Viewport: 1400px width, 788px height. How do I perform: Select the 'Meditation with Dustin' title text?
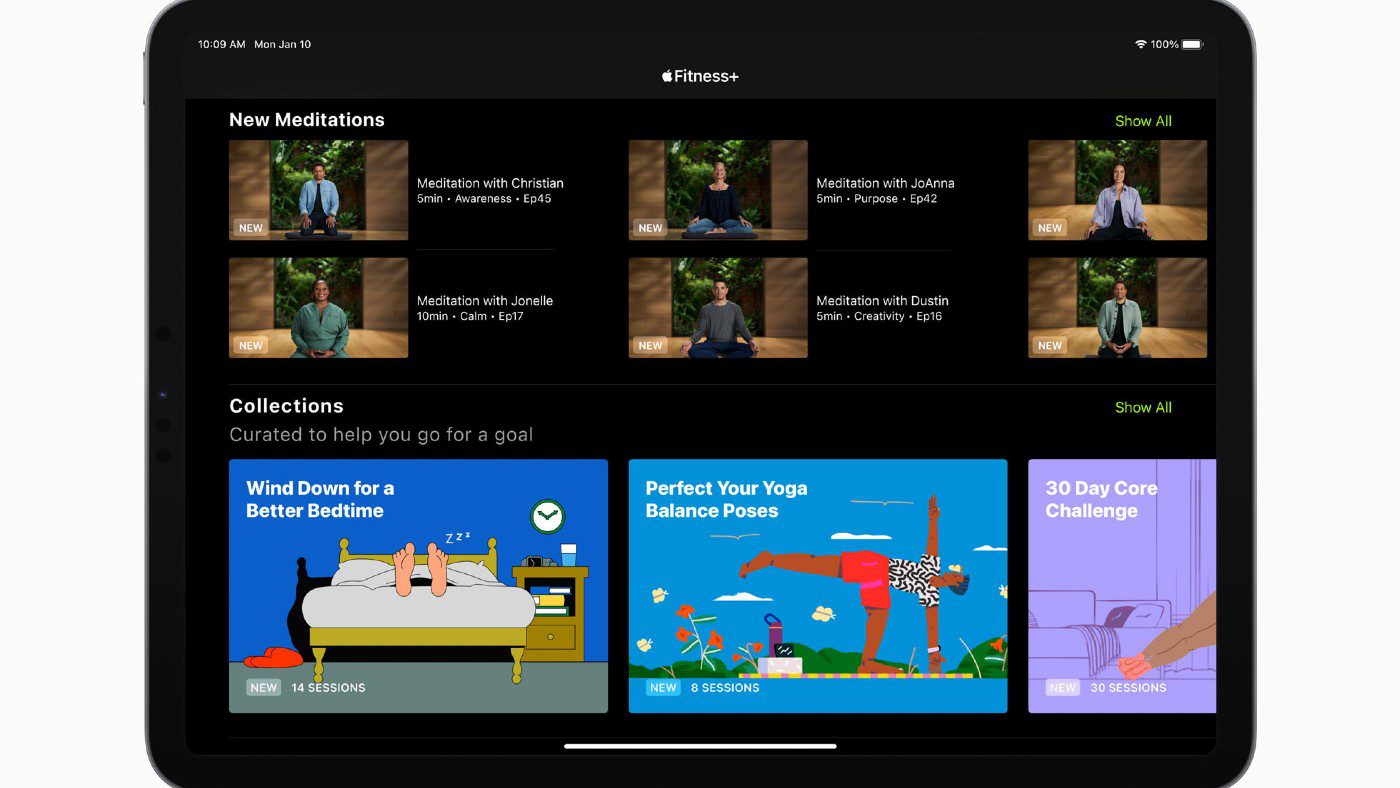point(882,300)
